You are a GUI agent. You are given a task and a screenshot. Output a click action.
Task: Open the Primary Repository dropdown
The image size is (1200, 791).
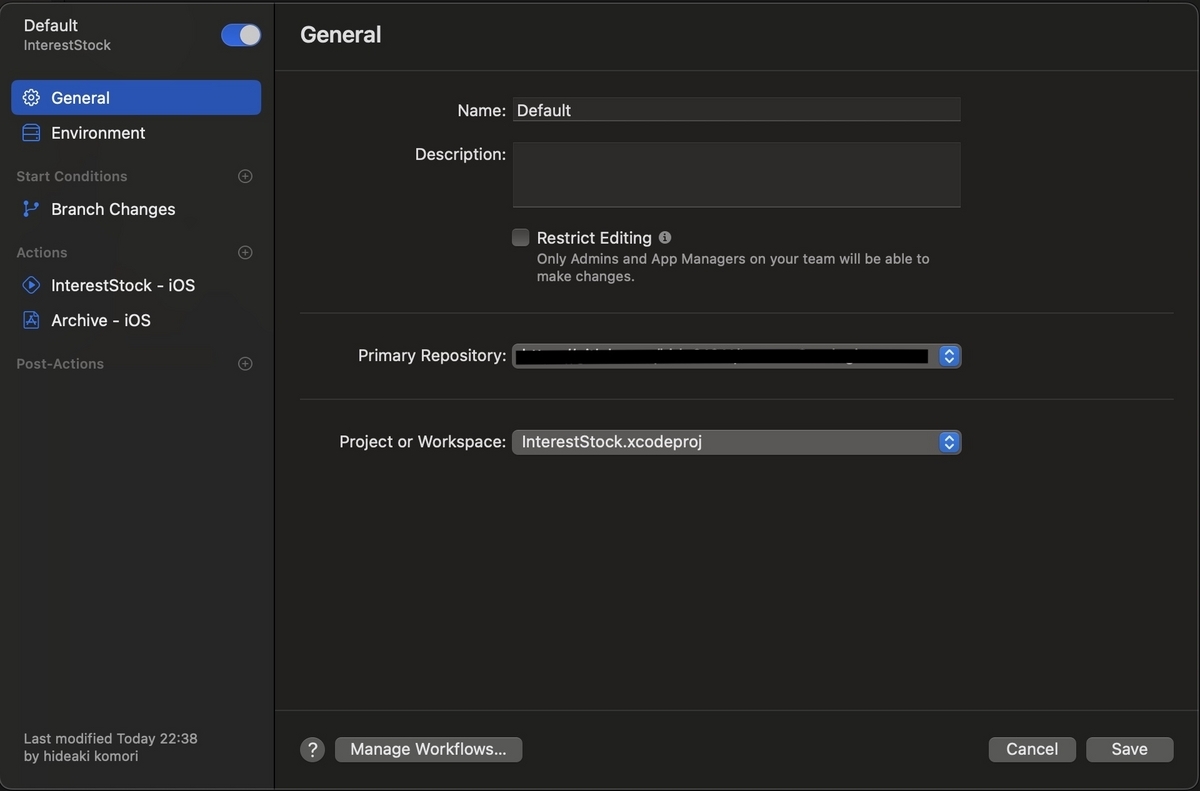coord(737,355)
